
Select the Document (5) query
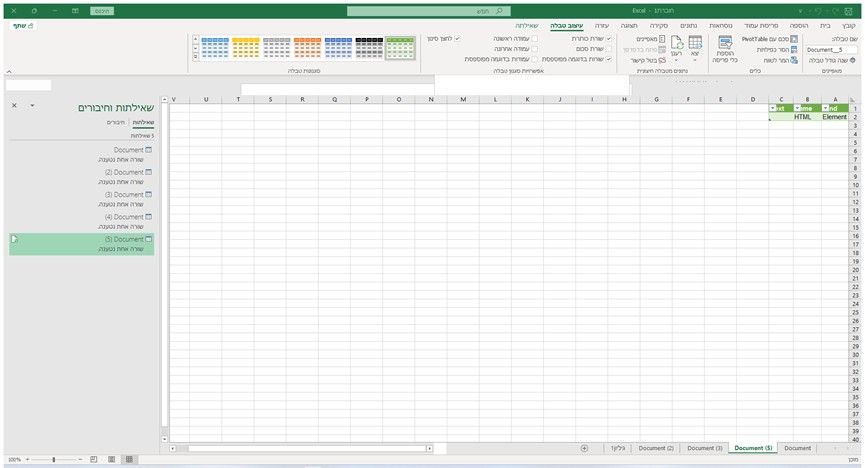click(82, 244)
